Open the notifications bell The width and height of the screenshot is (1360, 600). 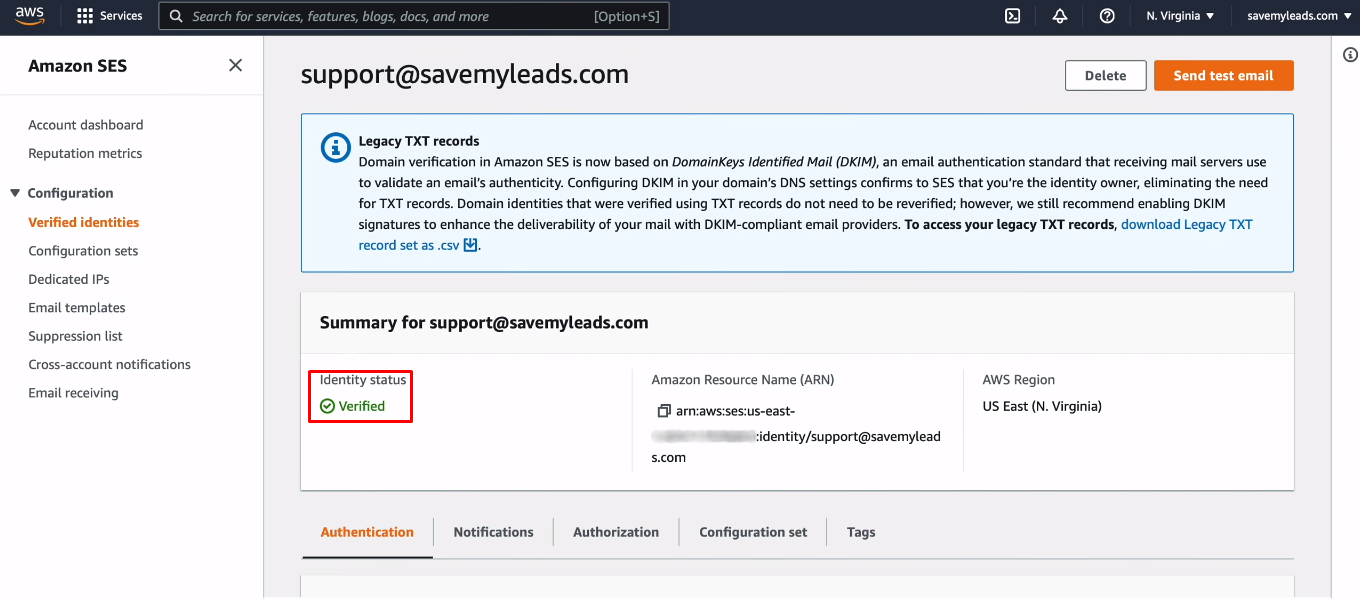click(1060, 16)
